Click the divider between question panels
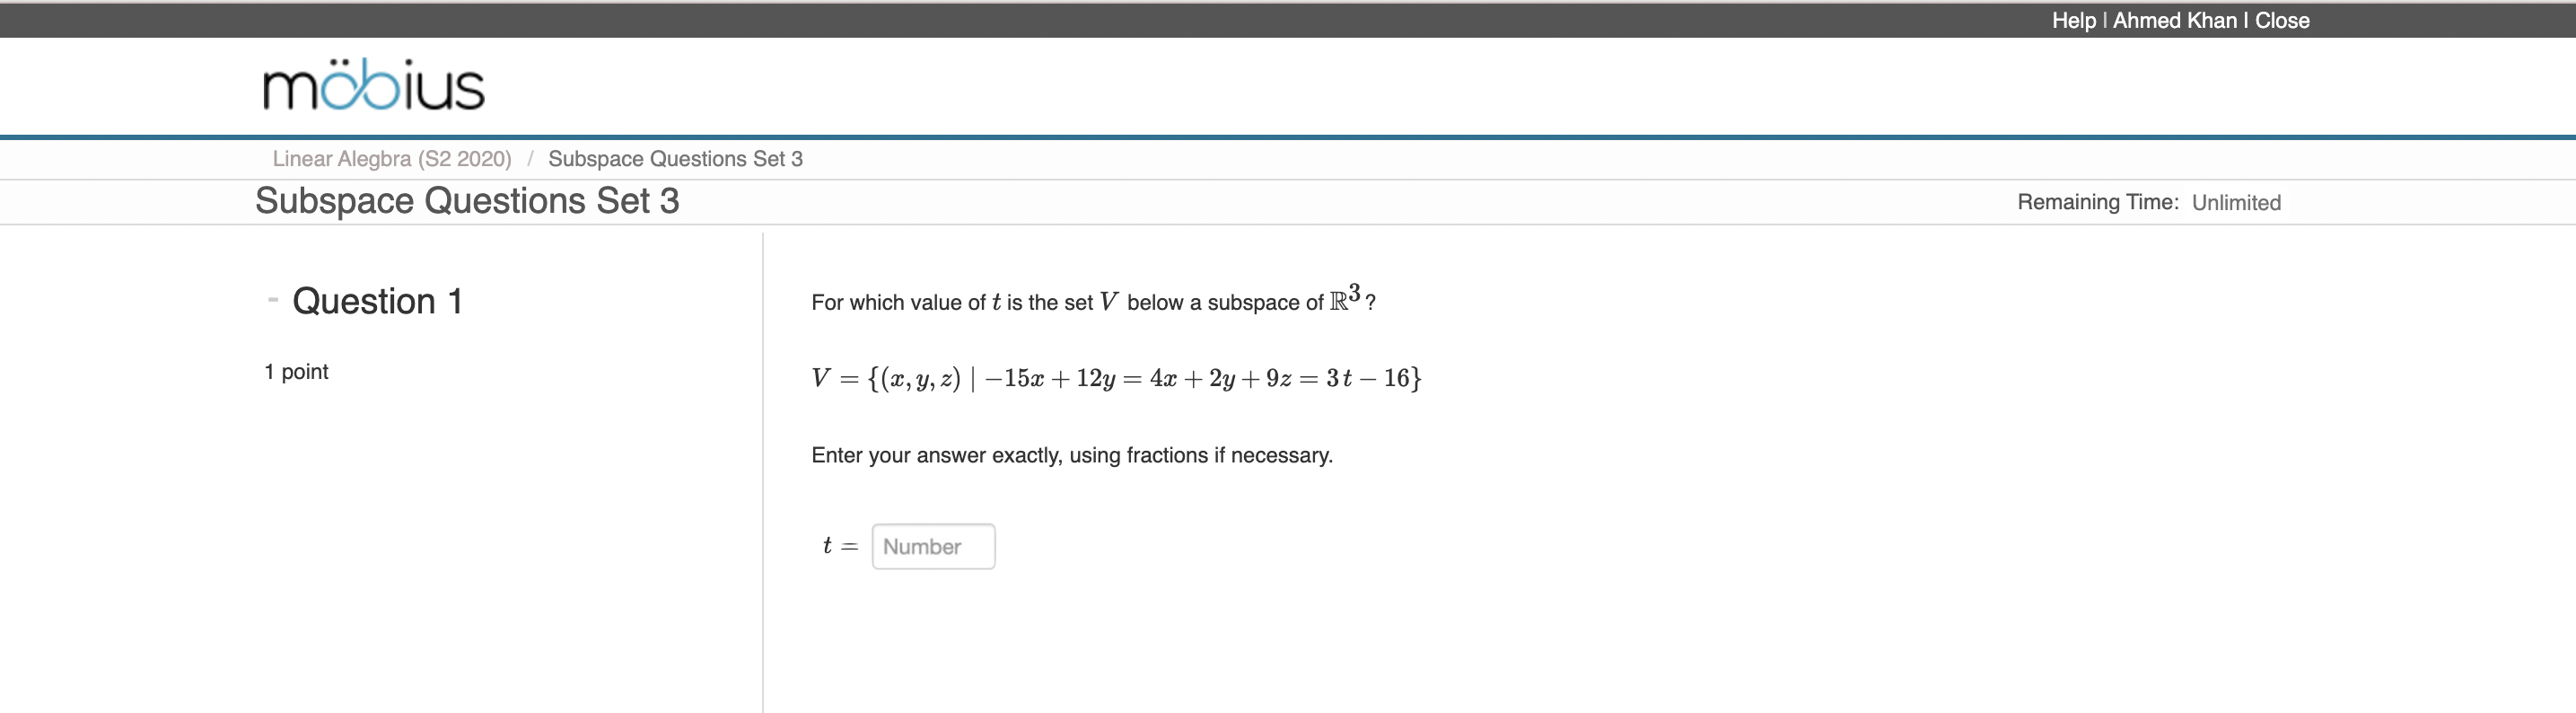Viewport: 2576px width, 713px height. (762, 470)
